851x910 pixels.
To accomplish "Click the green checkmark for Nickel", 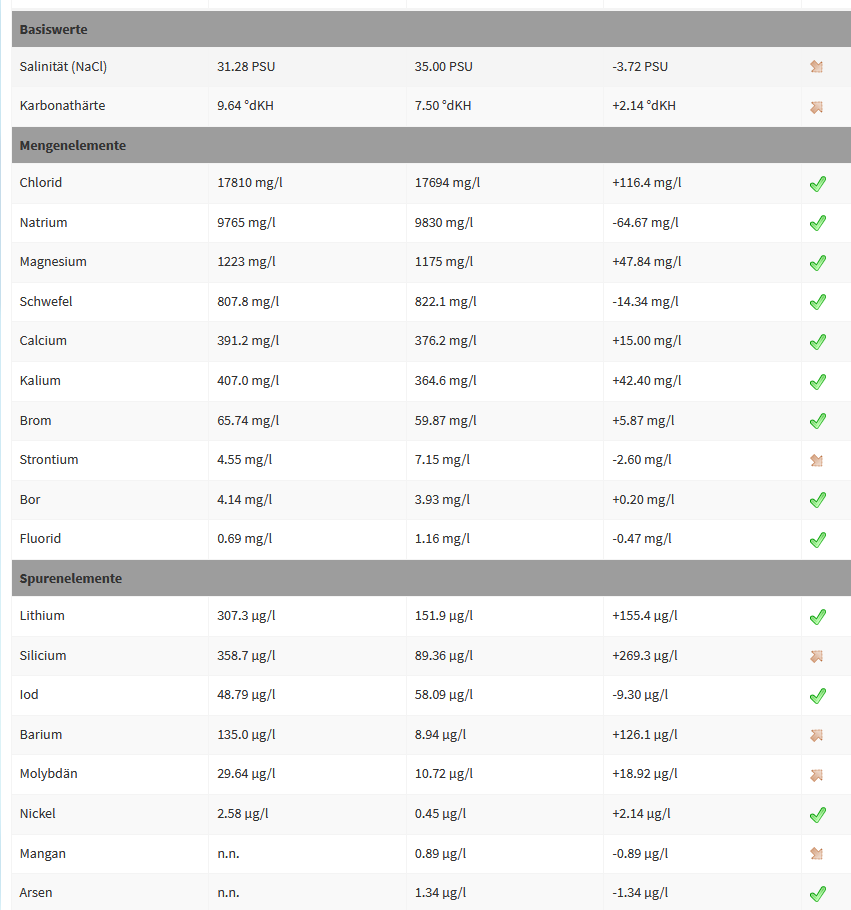I will click(817, 815).
